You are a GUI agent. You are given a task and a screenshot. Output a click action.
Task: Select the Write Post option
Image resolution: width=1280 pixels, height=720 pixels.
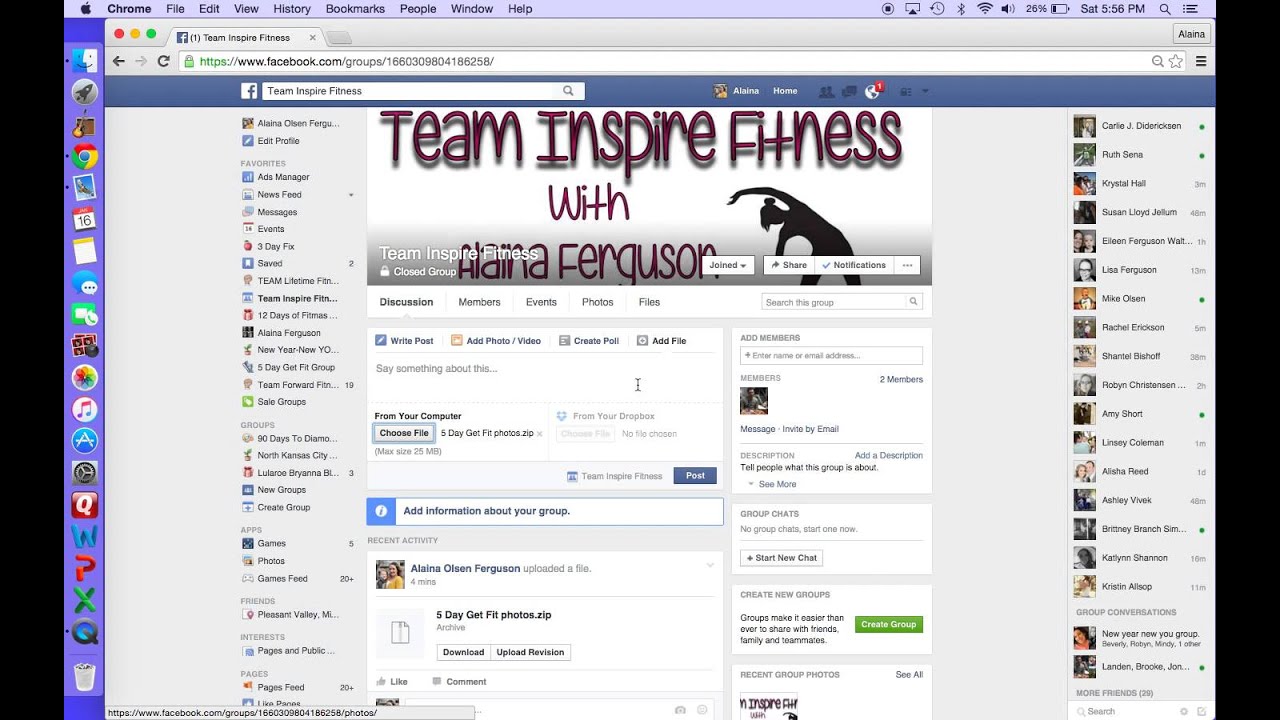[x=404, y=341]
